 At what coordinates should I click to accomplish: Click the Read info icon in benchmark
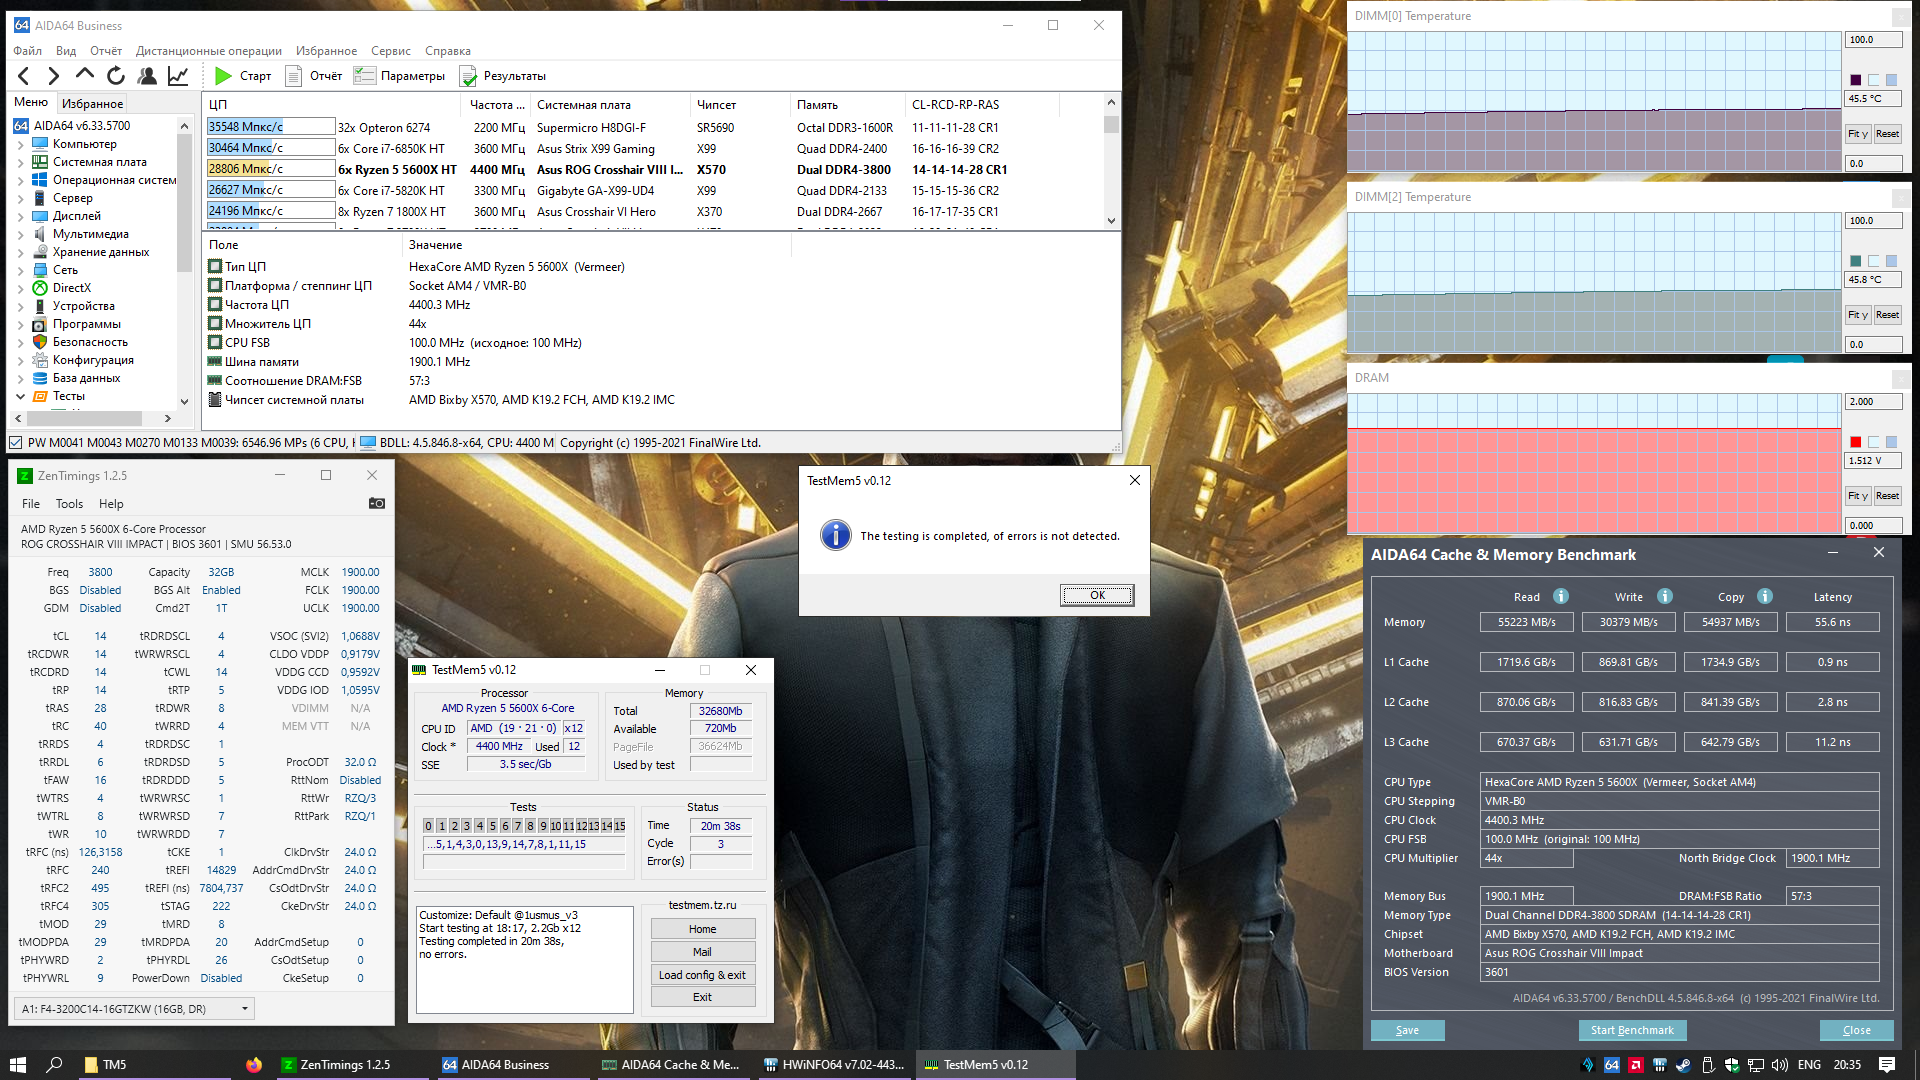point(1561,596)
